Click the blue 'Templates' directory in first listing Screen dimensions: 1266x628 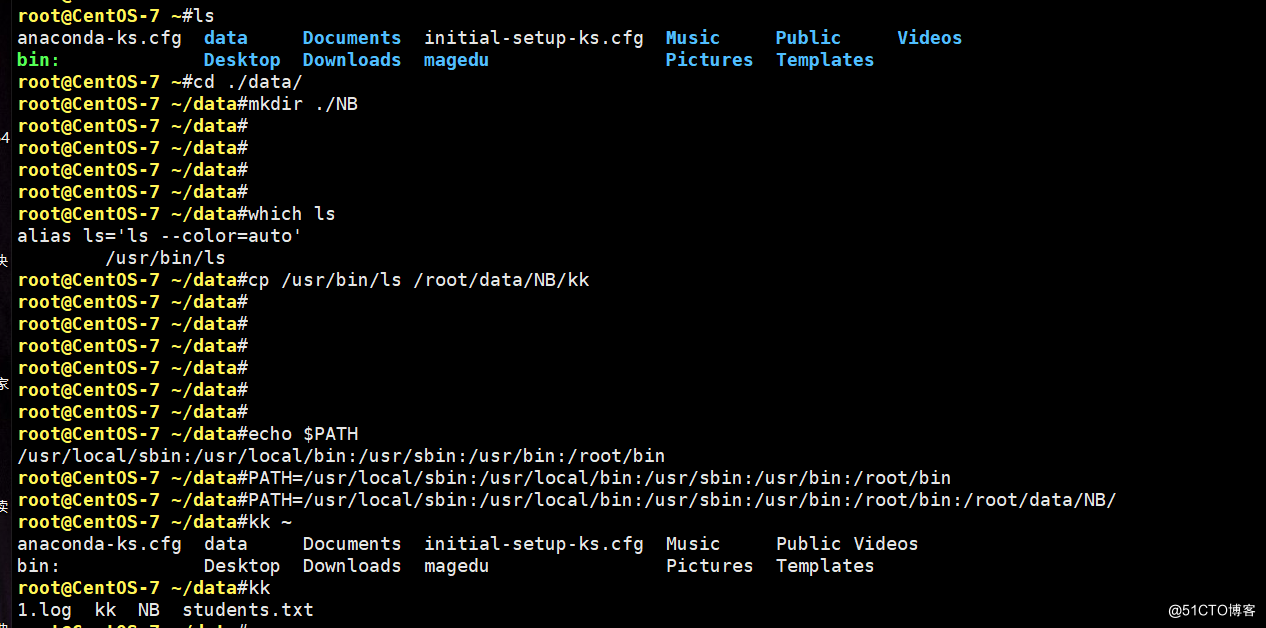click(825, 60)
